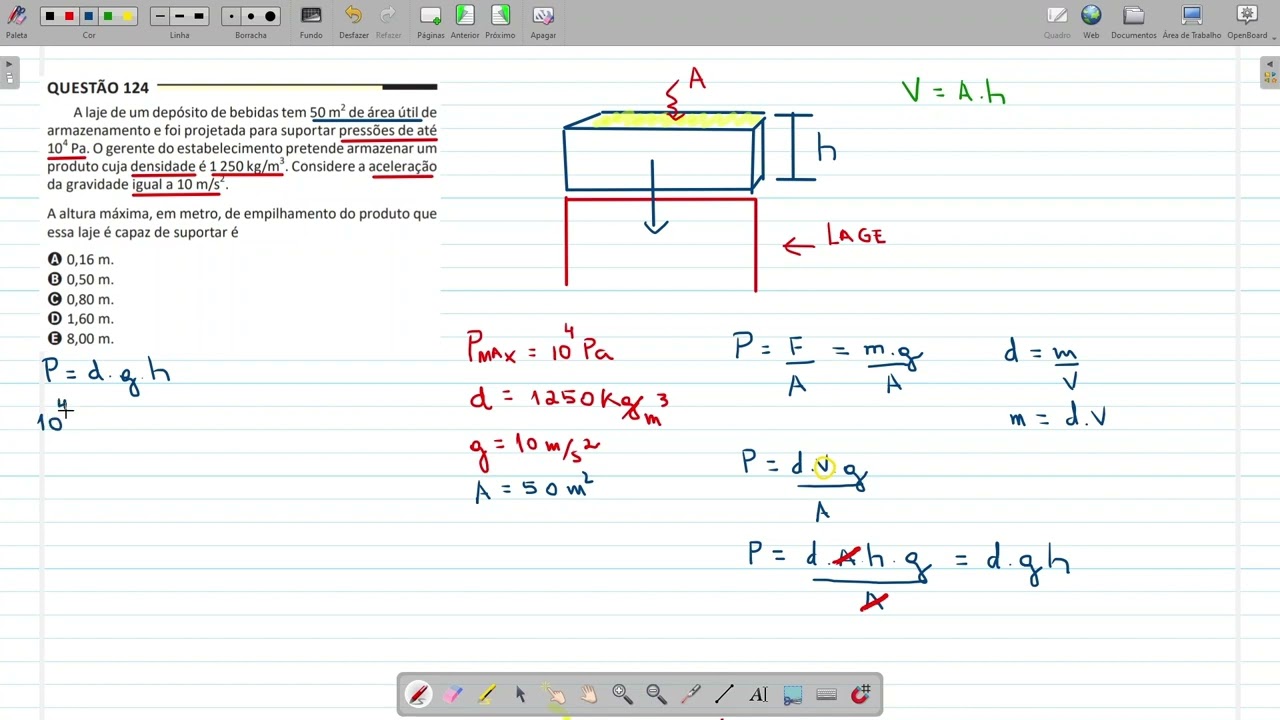This screenshot has height=720, width=1280.
Task: Select the straight Line drawing tool
Action: (724, 694)
